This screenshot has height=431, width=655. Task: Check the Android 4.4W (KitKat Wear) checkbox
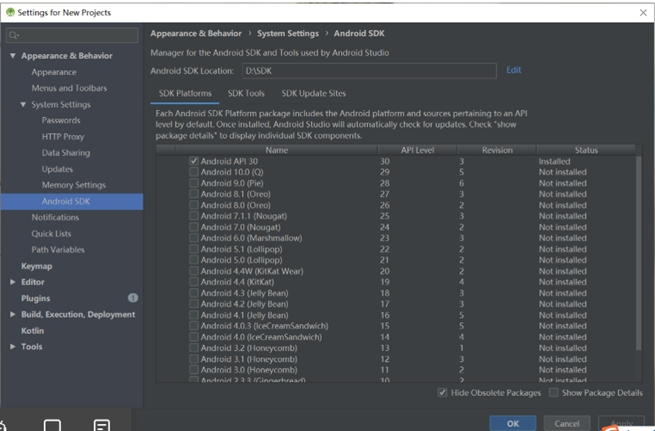click(194, 271)
